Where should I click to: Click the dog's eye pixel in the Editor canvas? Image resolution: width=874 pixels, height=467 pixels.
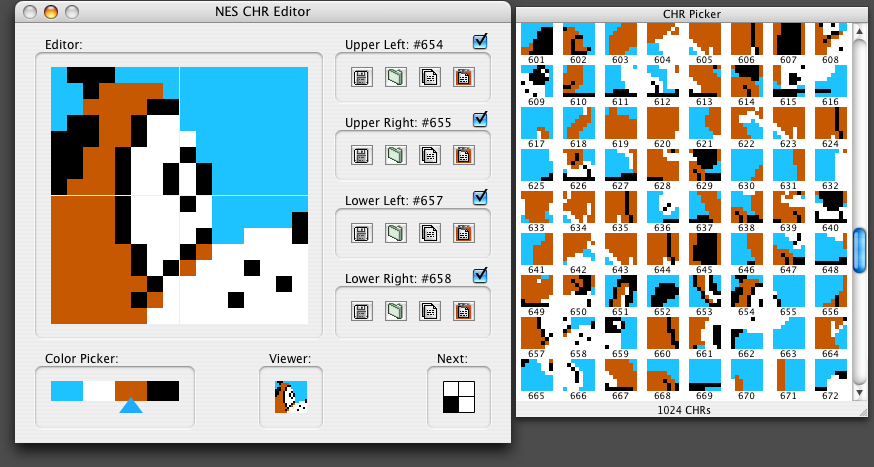pos(188,179)
